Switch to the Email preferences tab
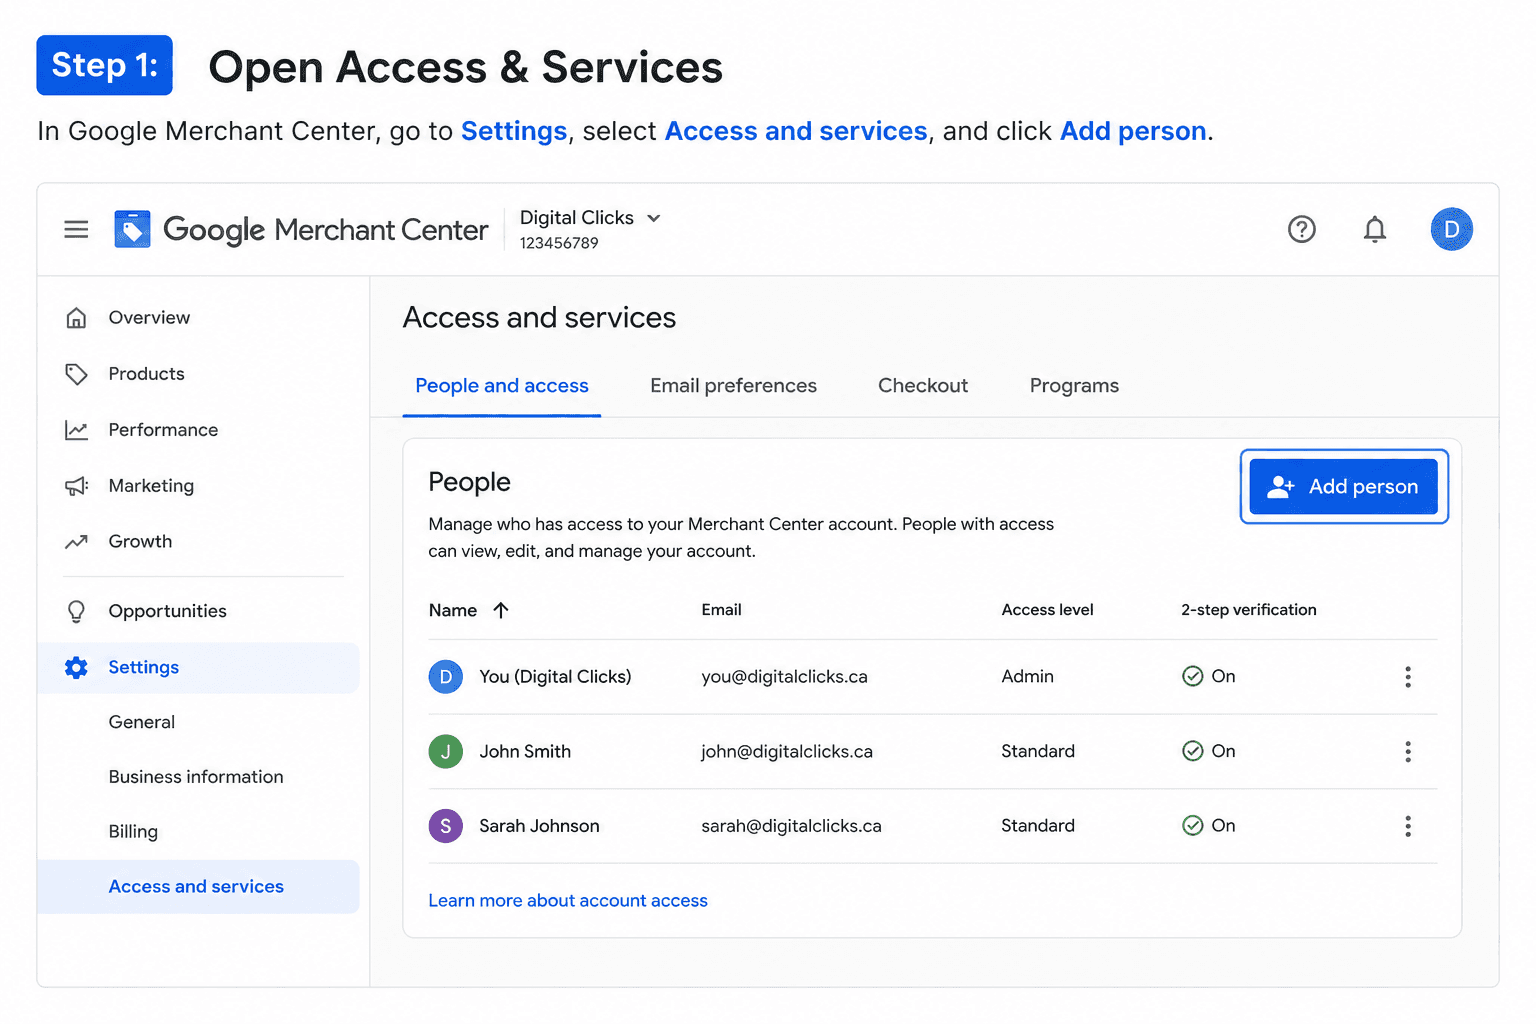The width and height of the screenshot is (1536, 1024). 733,386
